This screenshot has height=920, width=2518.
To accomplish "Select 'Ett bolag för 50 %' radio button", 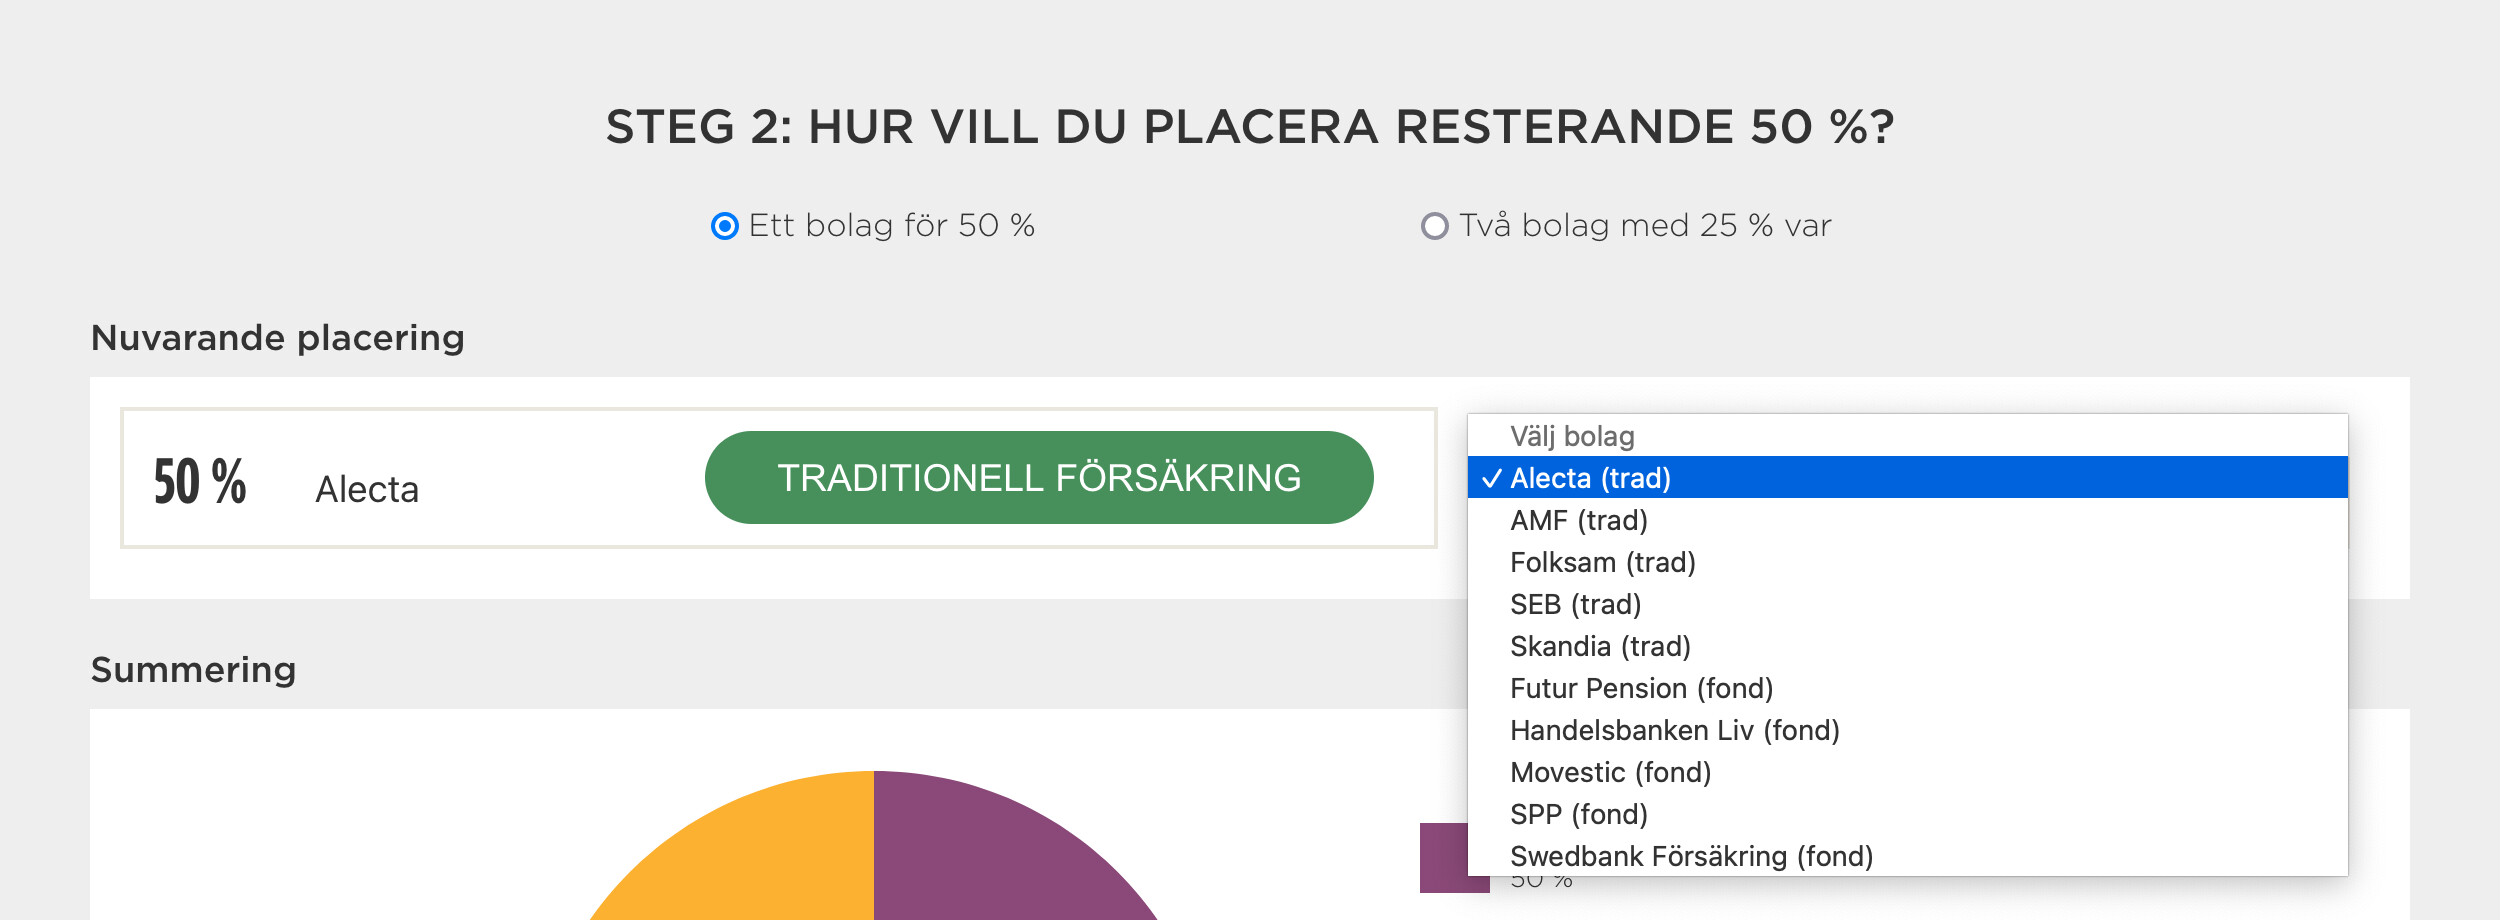I will 725,226.
